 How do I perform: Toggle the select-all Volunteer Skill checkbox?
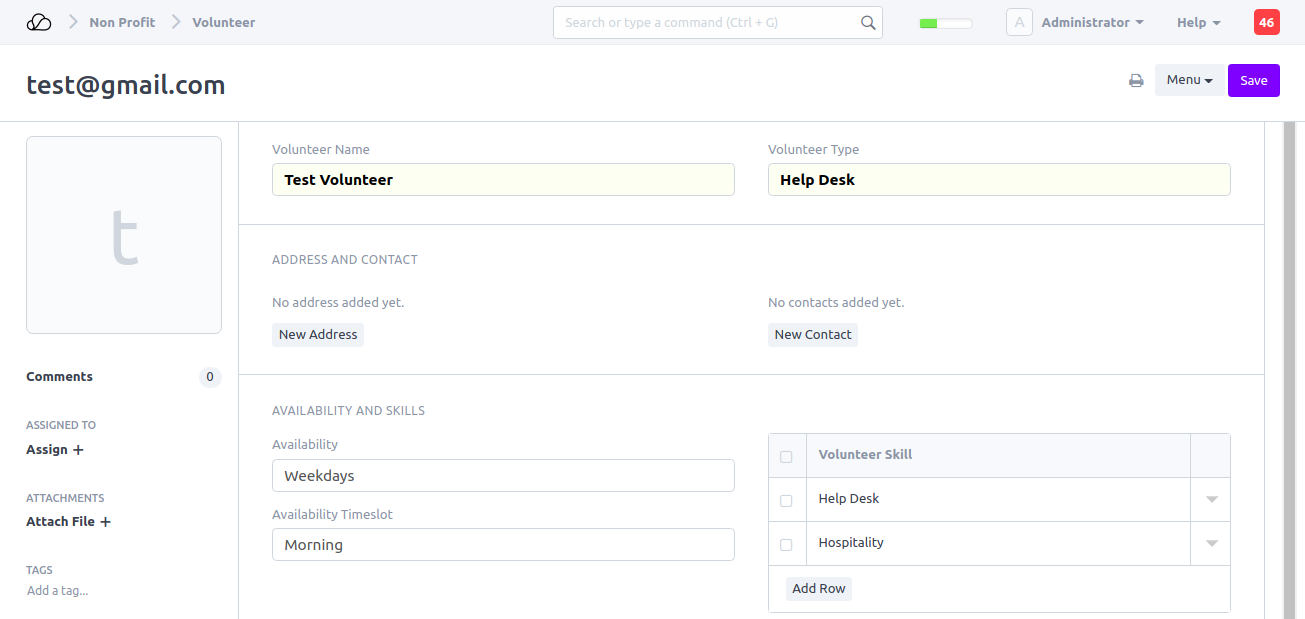[786, 456]
